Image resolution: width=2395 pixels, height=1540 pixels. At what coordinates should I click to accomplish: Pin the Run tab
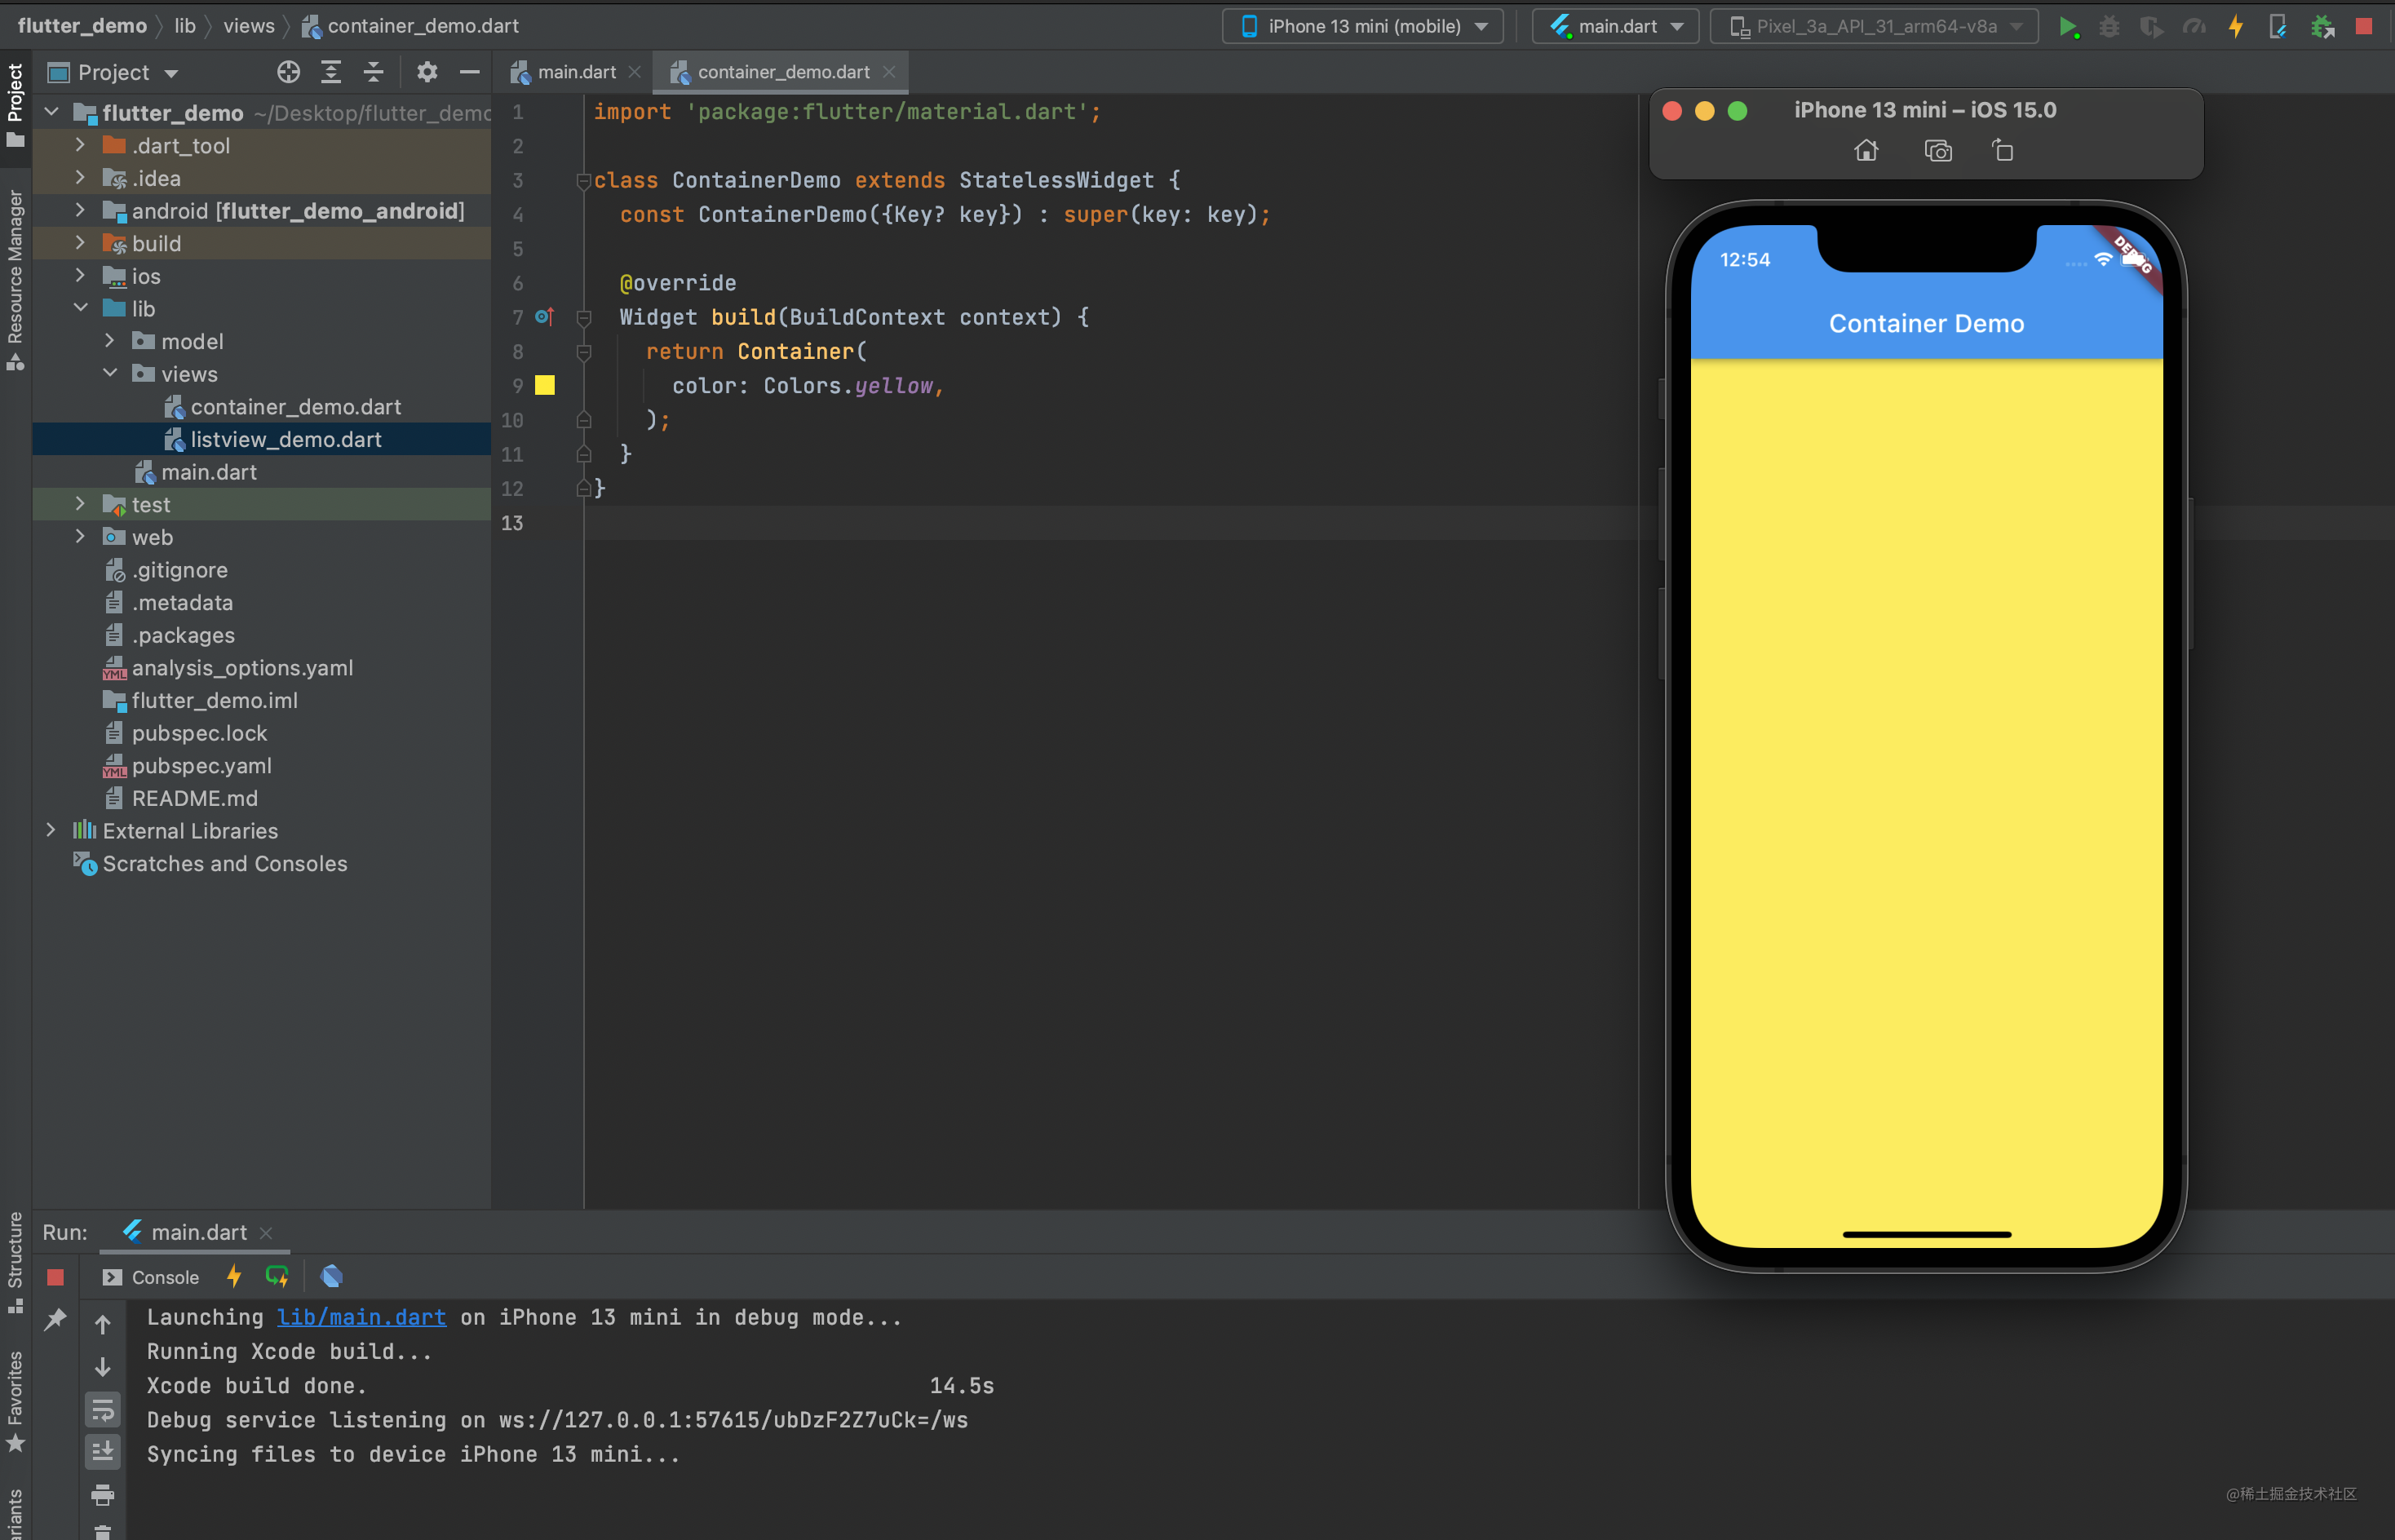click(55, 1320)
